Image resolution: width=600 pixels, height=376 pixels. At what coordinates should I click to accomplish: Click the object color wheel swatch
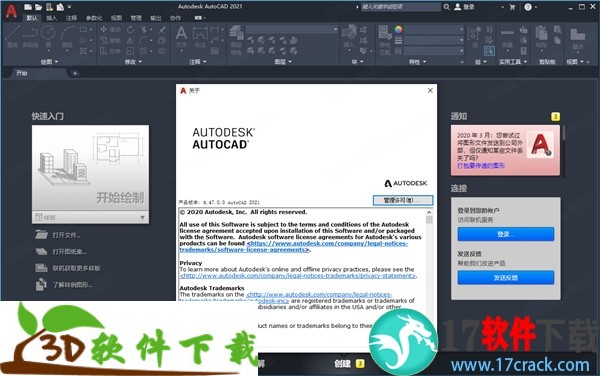(398, 29)
